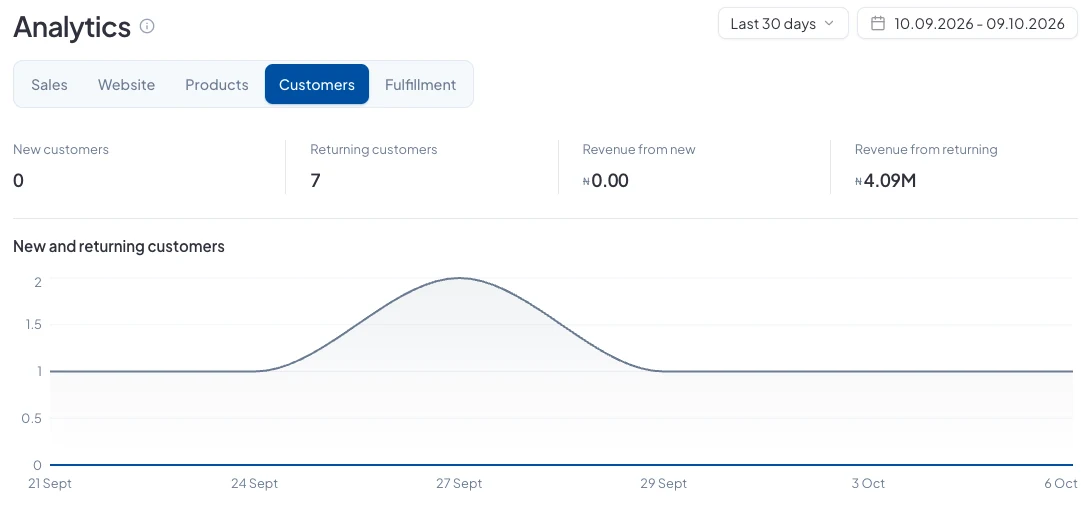This screenshot has height=505, width=1083.
Task: Click the 6 Oct axis label
Action: pos(1061,484)
